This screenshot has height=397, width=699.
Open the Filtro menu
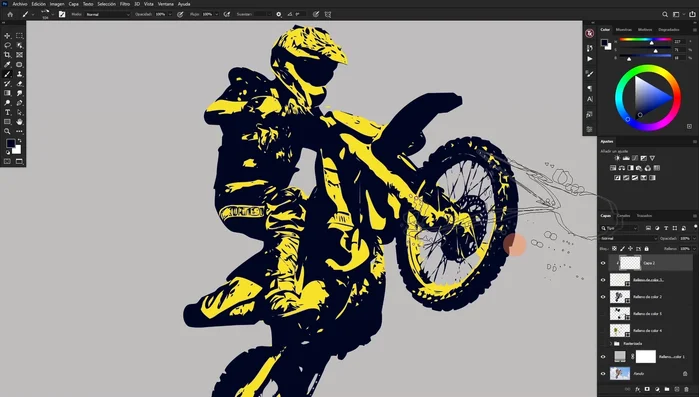(x=125, y=4)
